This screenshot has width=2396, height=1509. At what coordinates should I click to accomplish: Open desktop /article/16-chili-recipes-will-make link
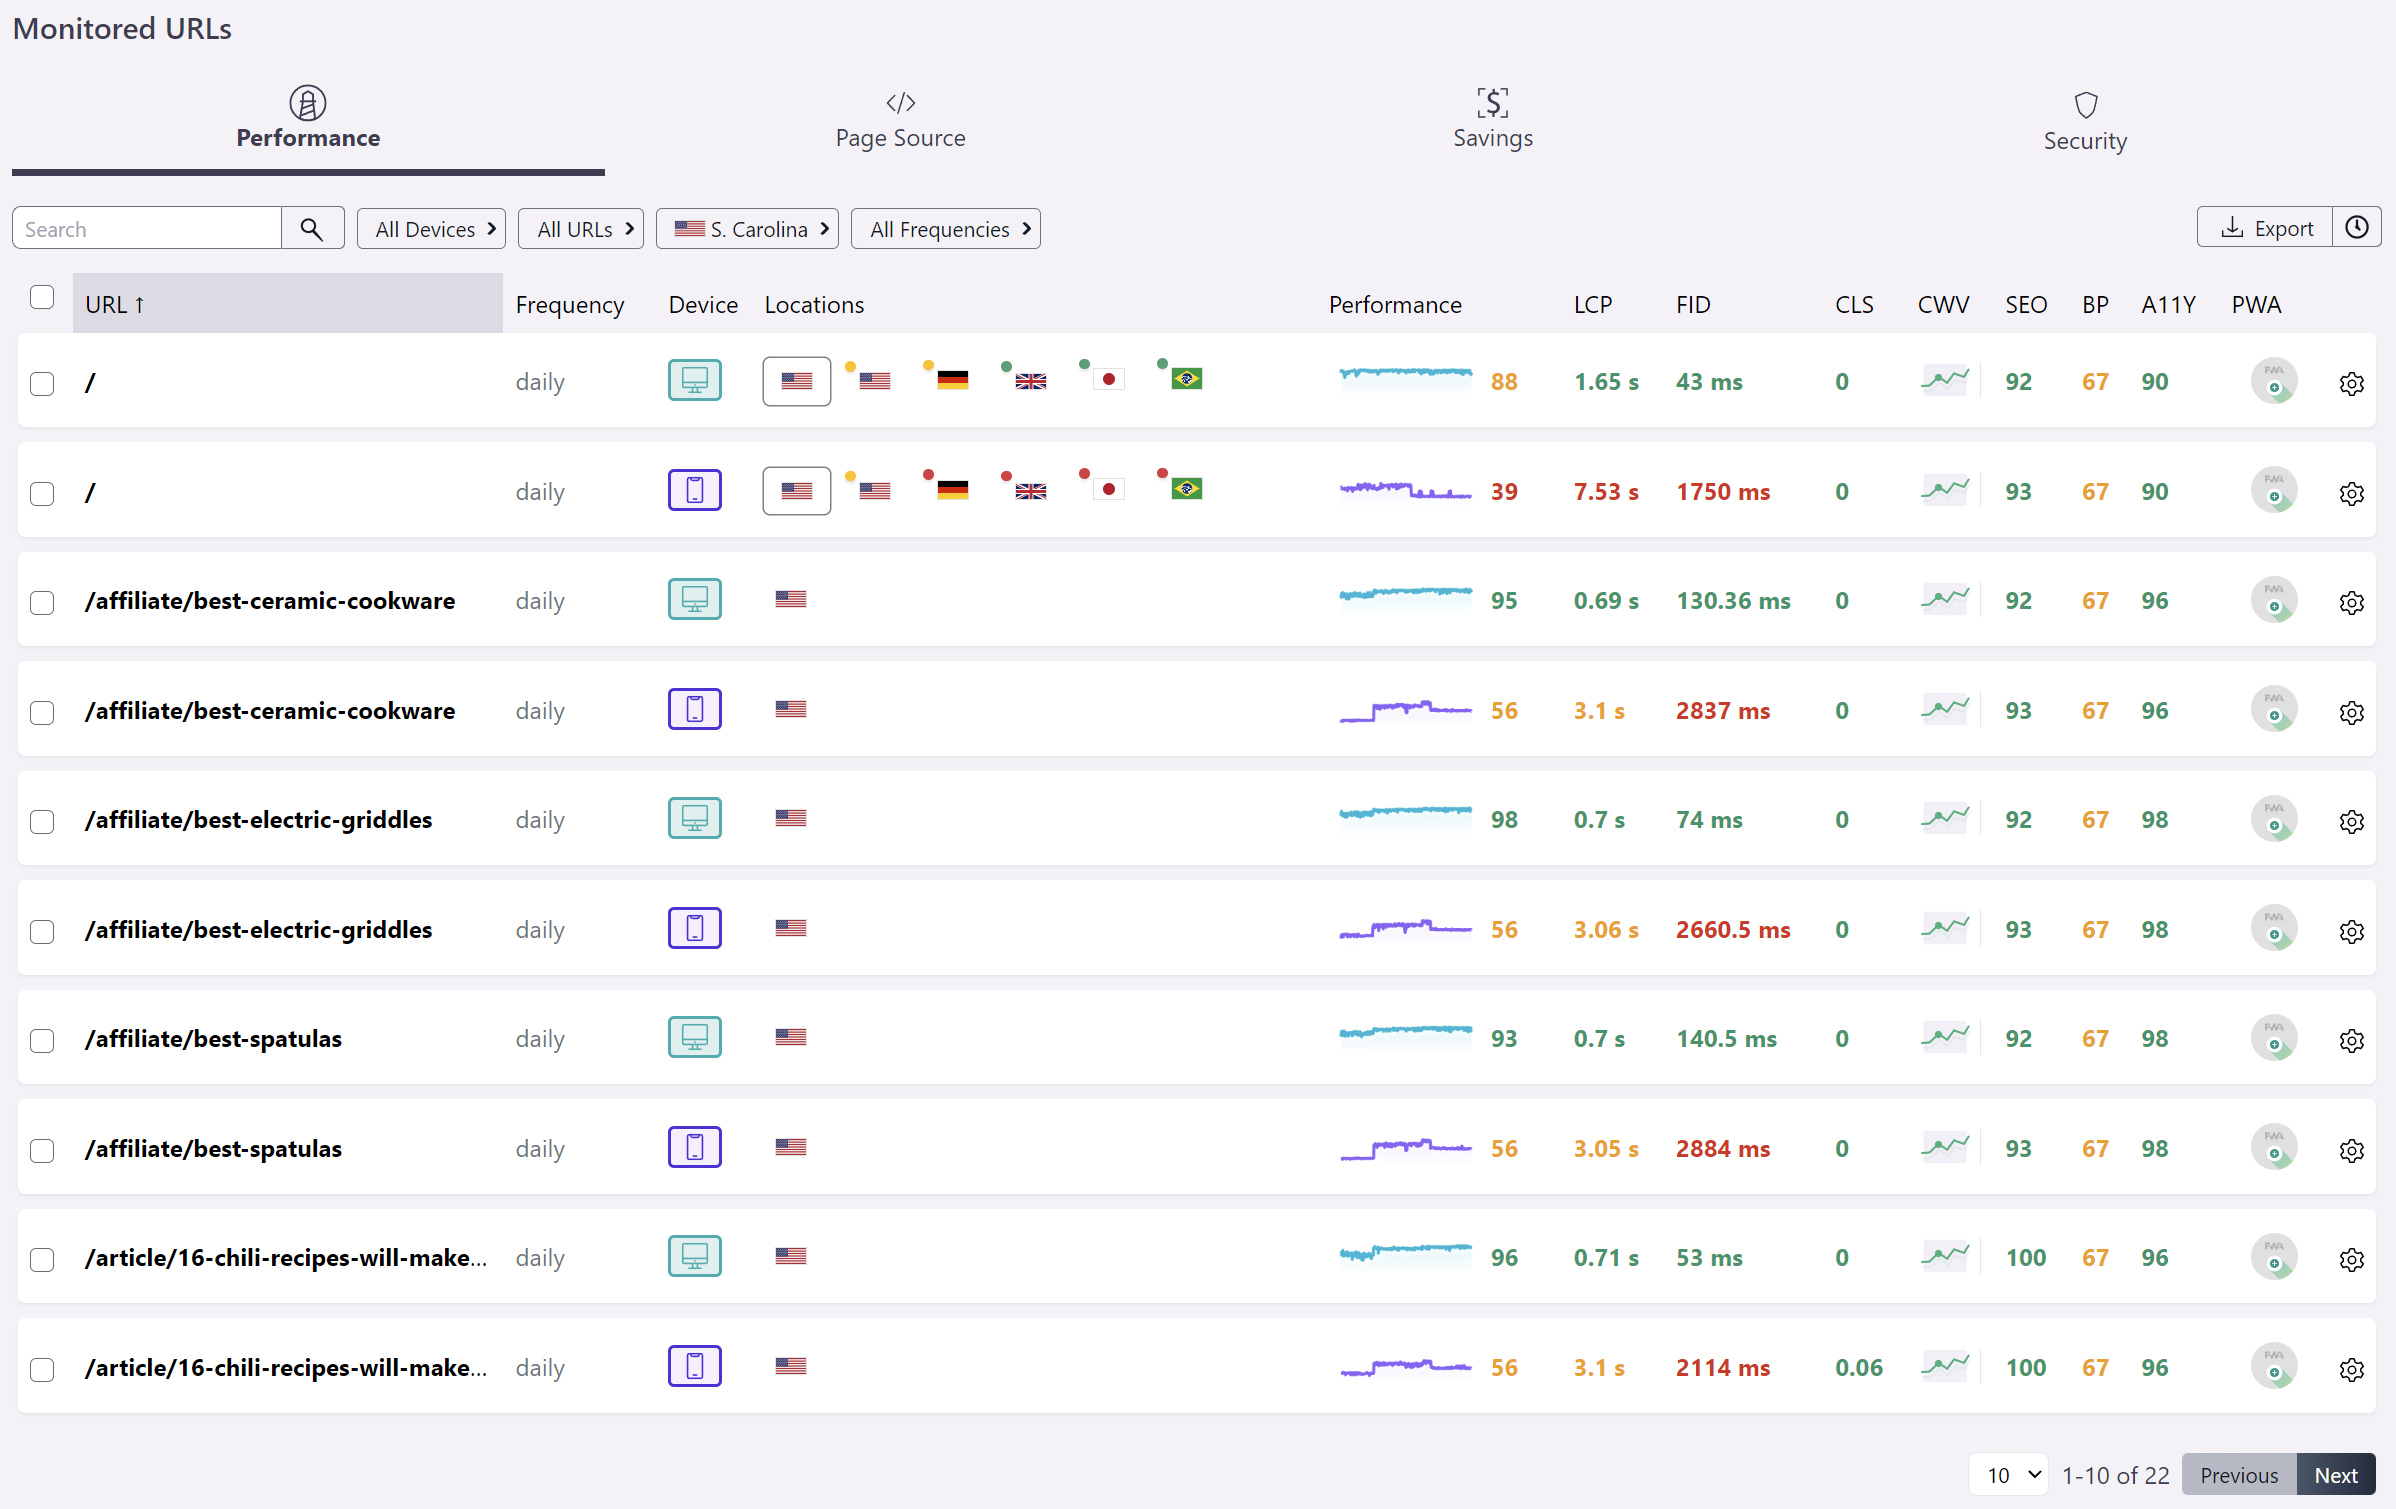point(286,1258)
